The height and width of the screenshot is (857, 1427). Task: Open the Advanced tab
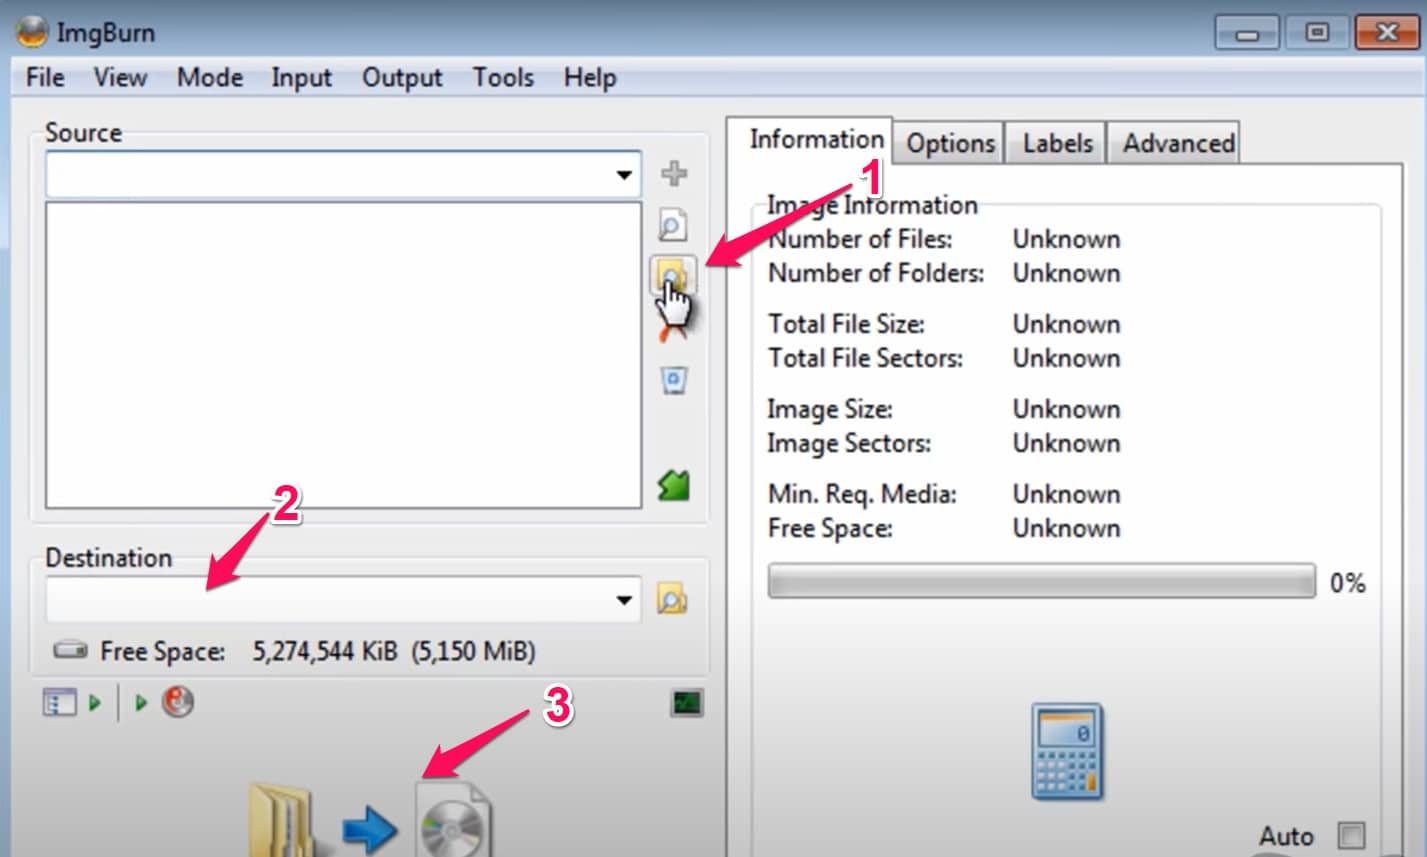click(1178, 144)
